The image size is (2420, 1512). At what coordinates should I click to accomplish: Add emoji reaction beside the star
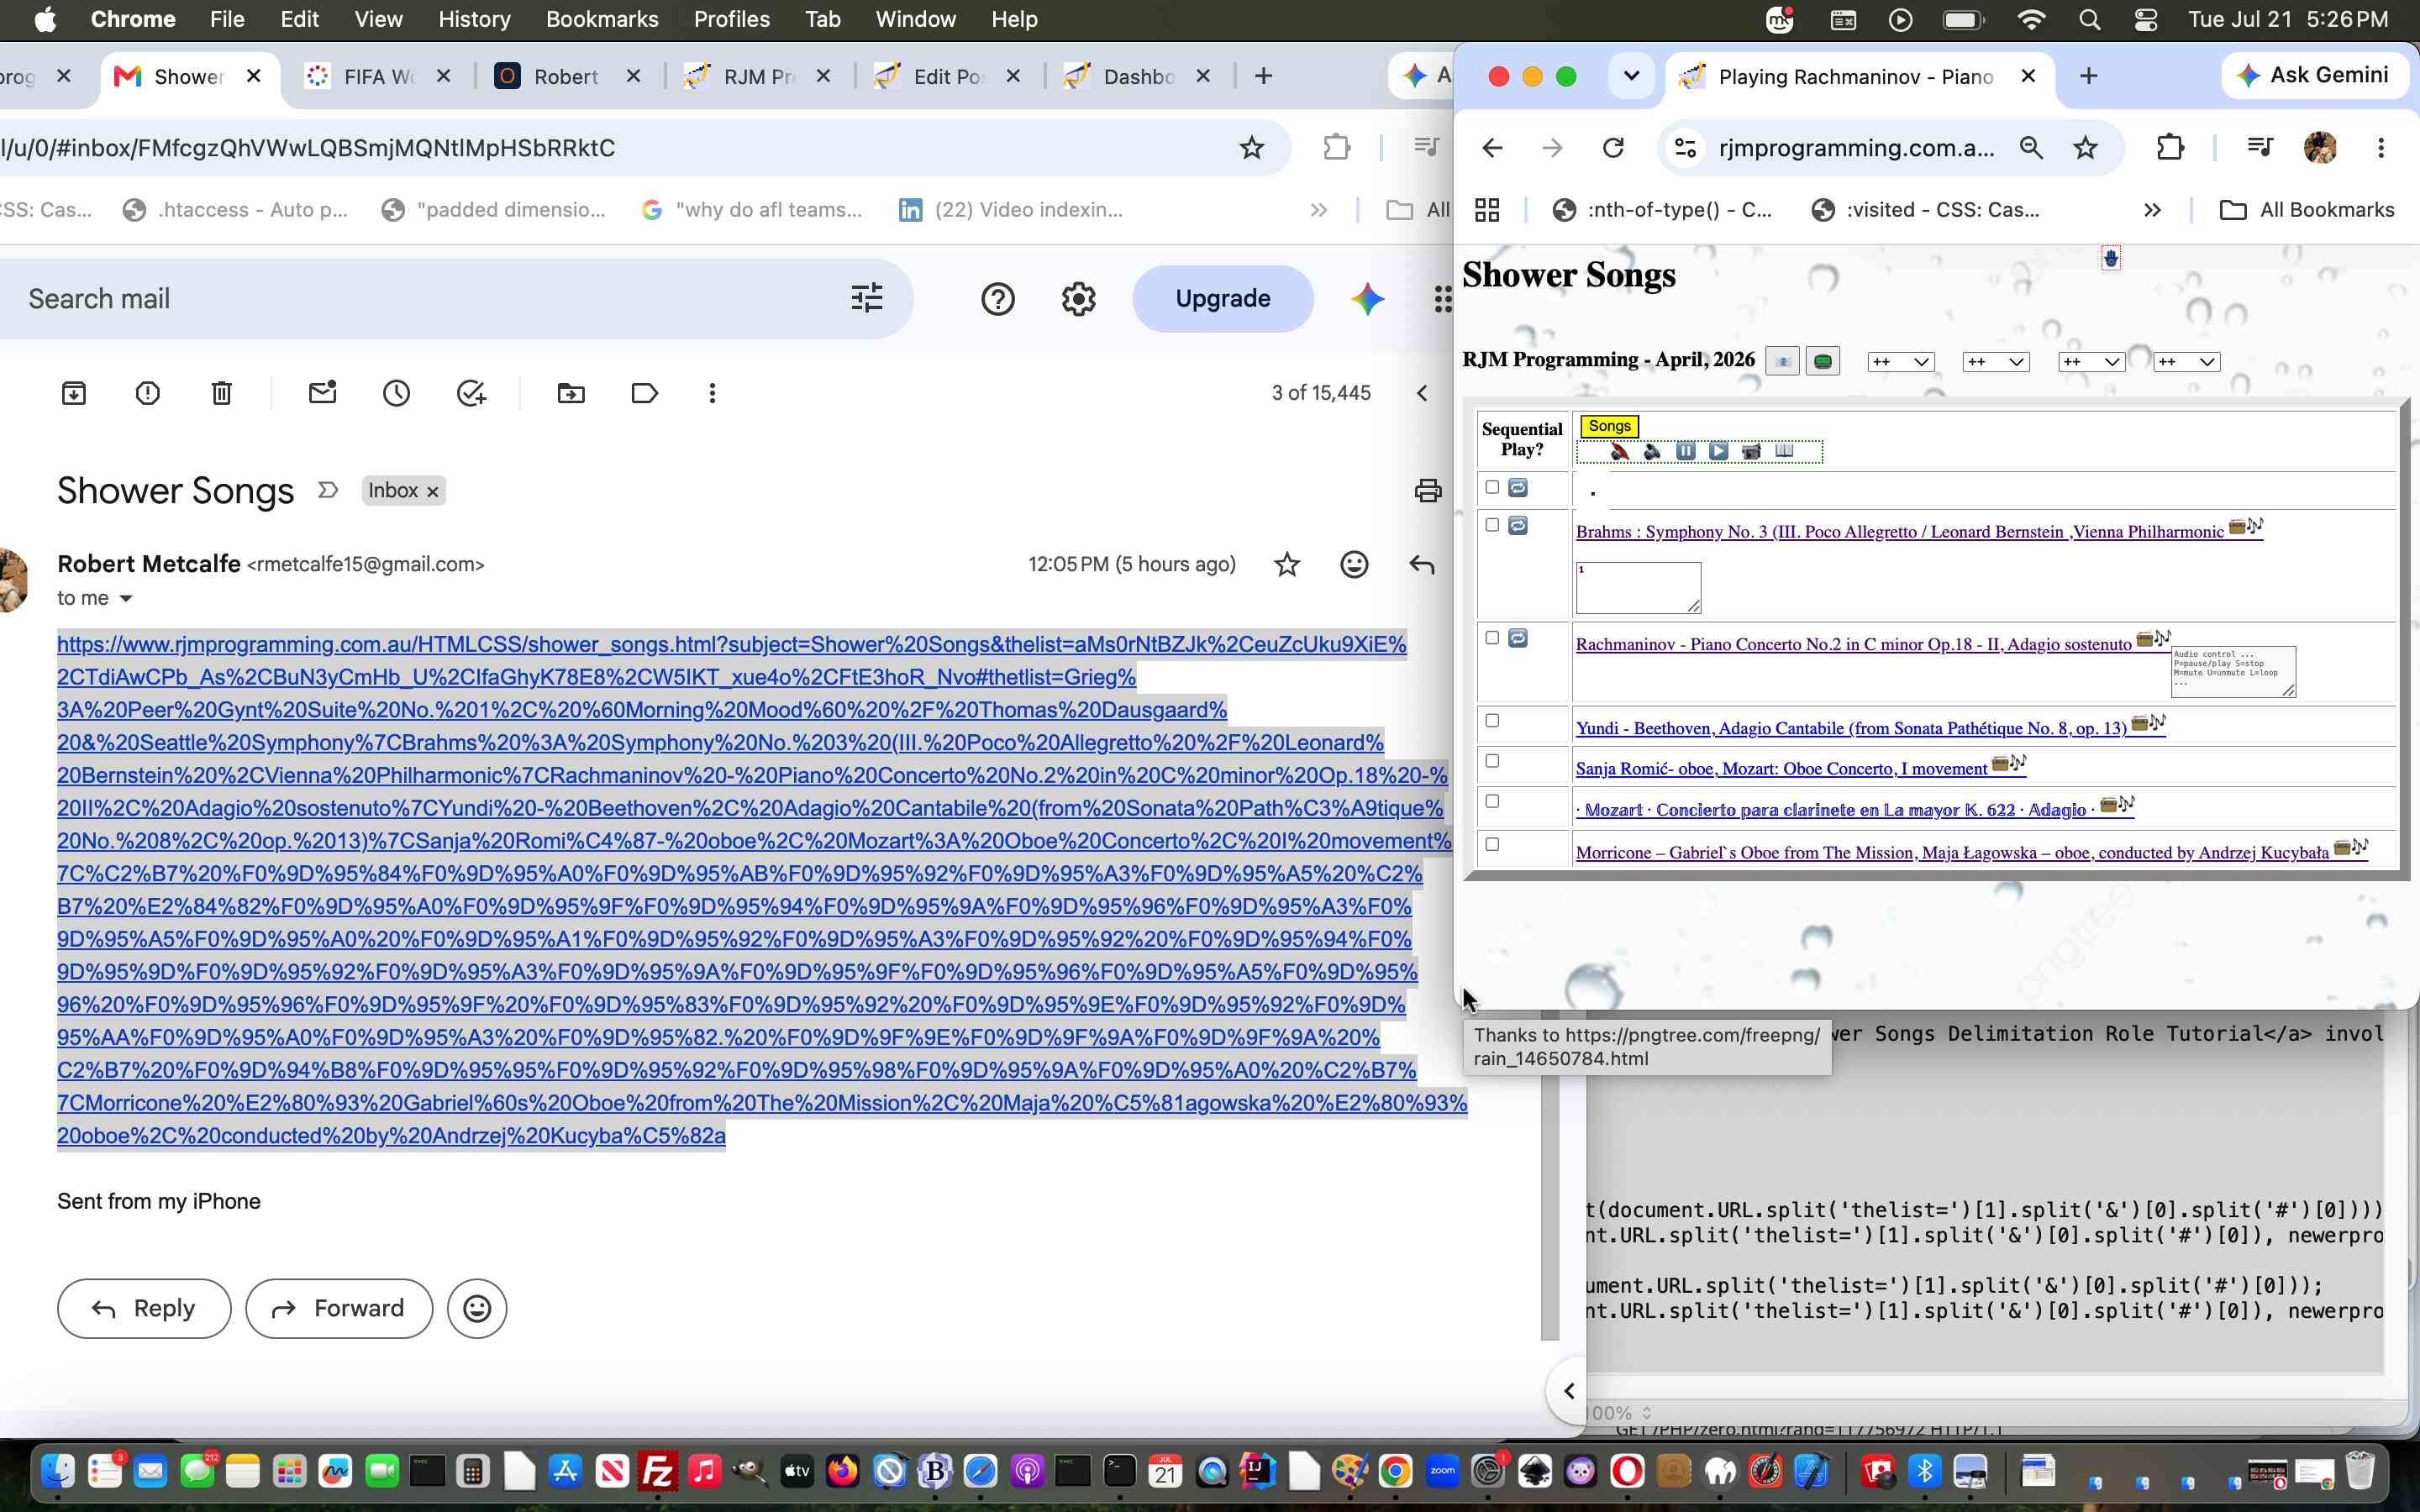click(1354, 565)
